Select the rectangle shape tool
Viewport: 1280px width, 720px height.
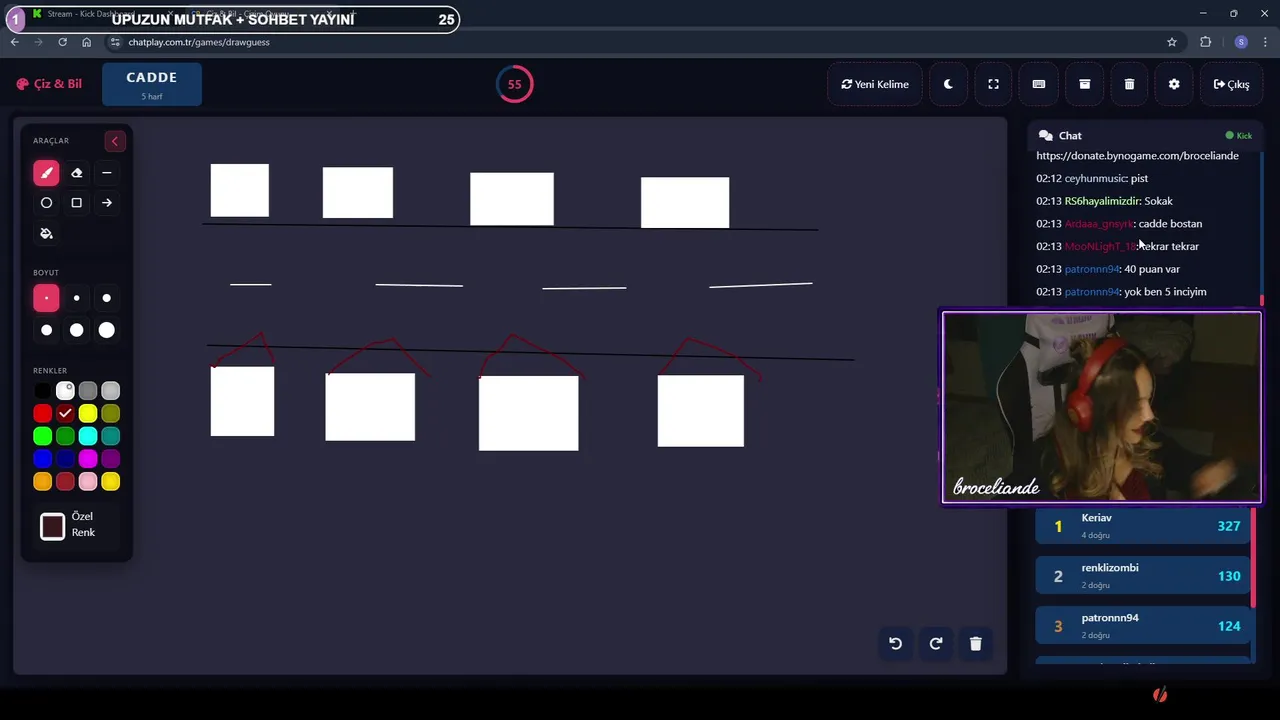(x=76, y=203)
